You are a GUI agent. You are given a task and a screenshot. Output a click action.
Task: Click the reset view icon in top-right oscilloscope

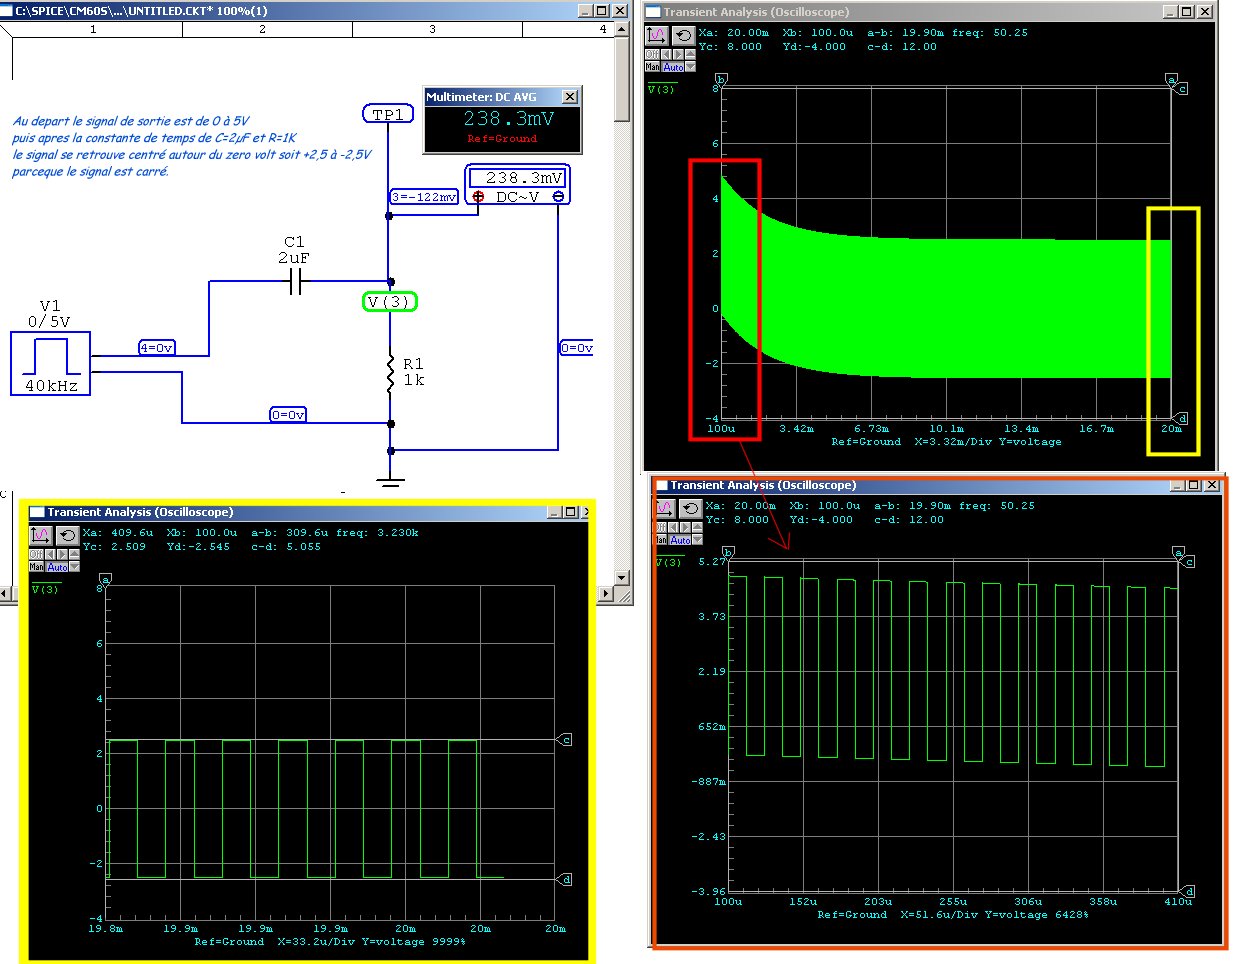(683, 36)
